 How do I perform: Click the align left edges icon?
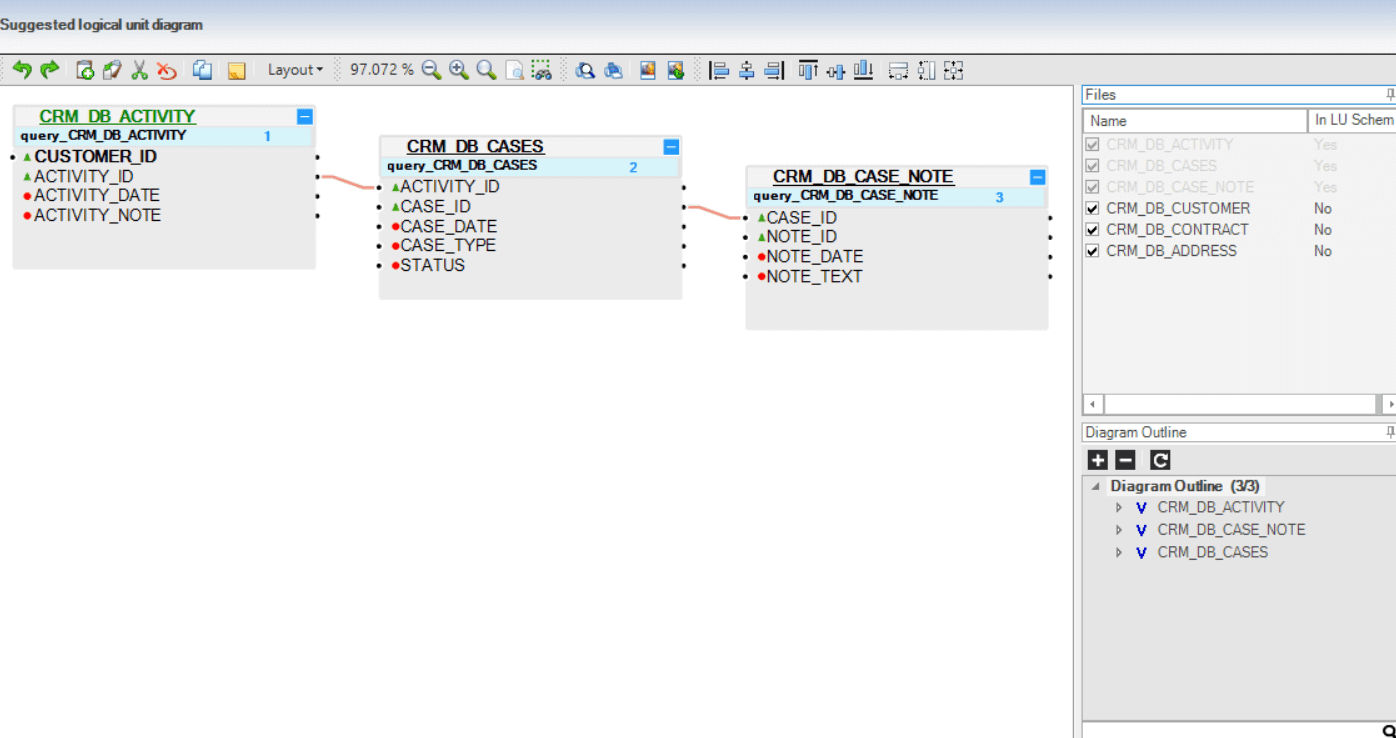(x=718, y=70)
